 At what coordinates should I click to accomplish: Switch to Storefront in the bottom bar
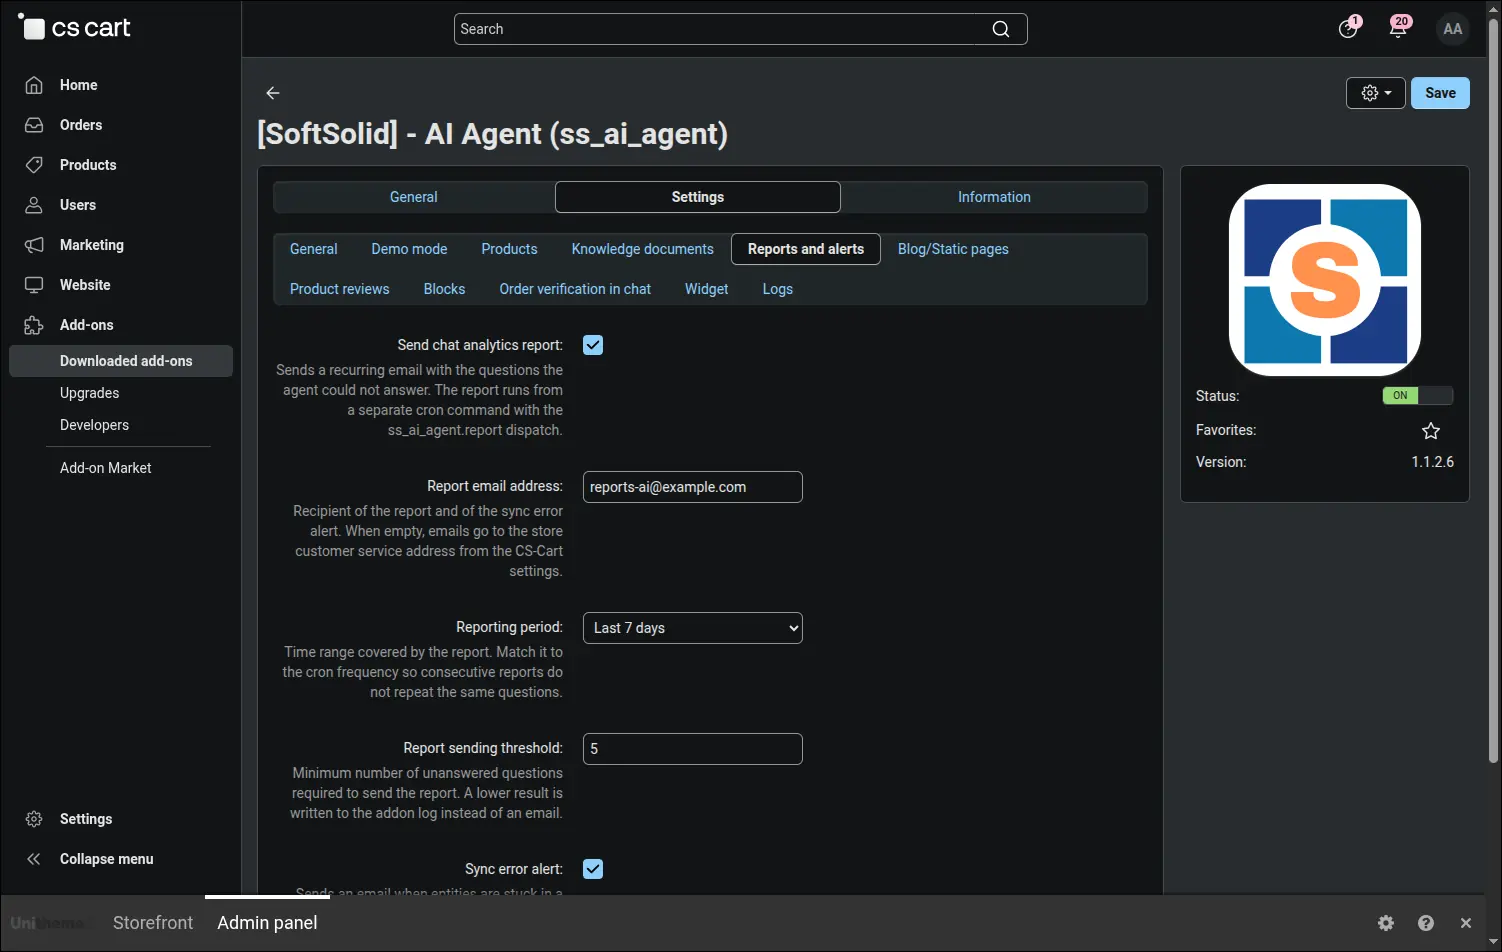153,923
